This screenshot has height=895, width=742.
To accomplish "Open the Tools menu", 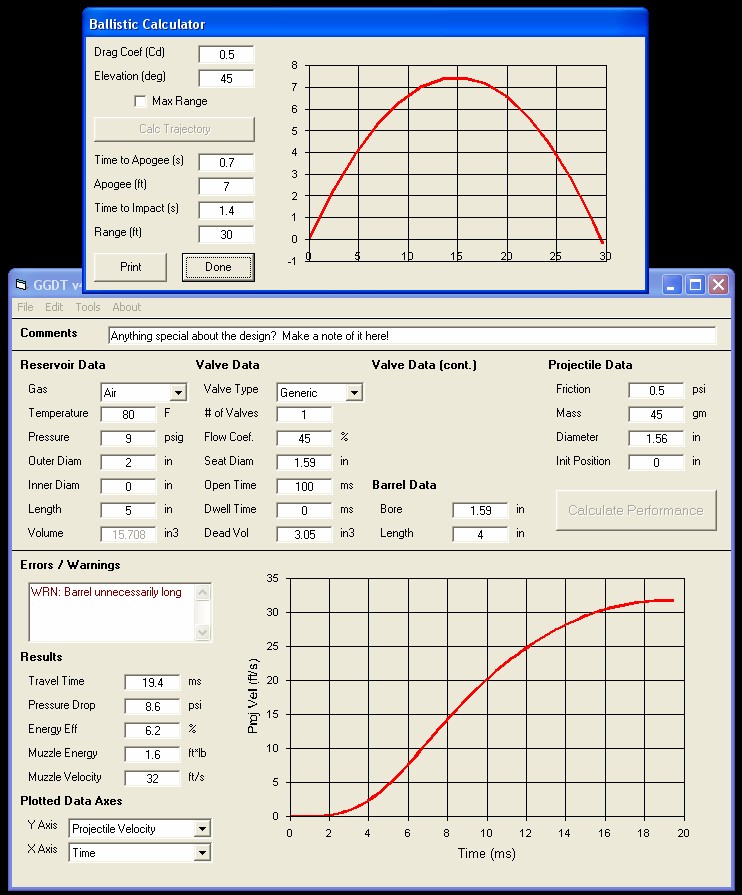I will 88,307.
